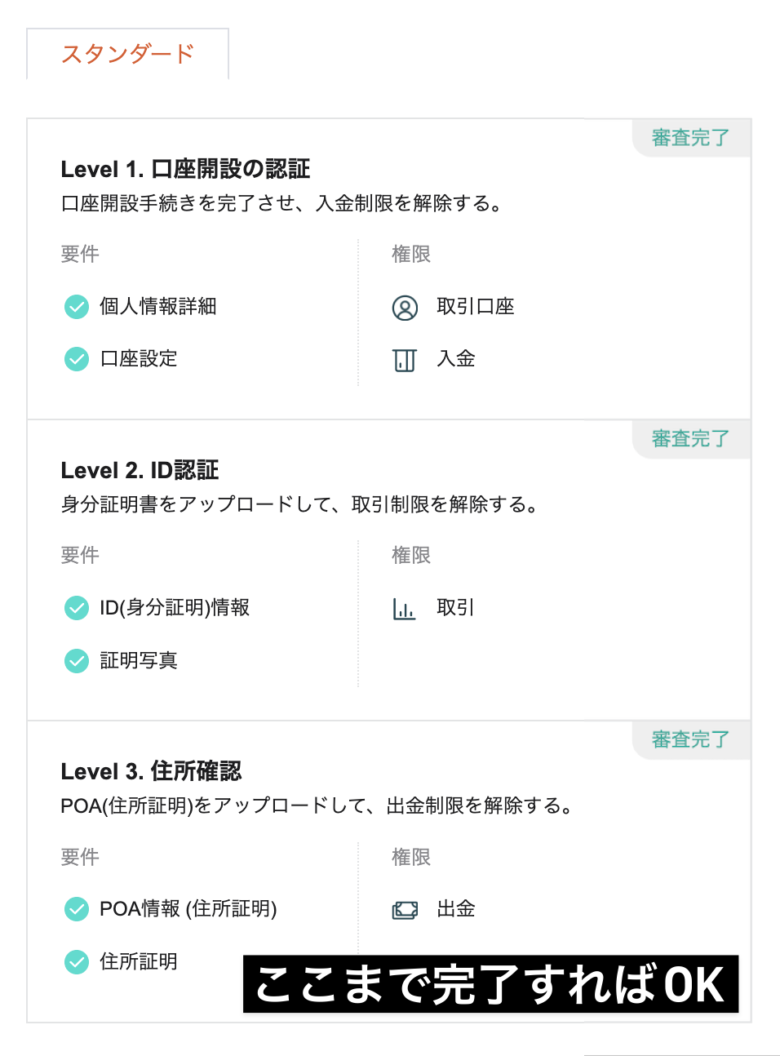780x1056 pixels.
Task: Click the POA情報 (住所証明) checkmark icon
Action: point(77,910)
